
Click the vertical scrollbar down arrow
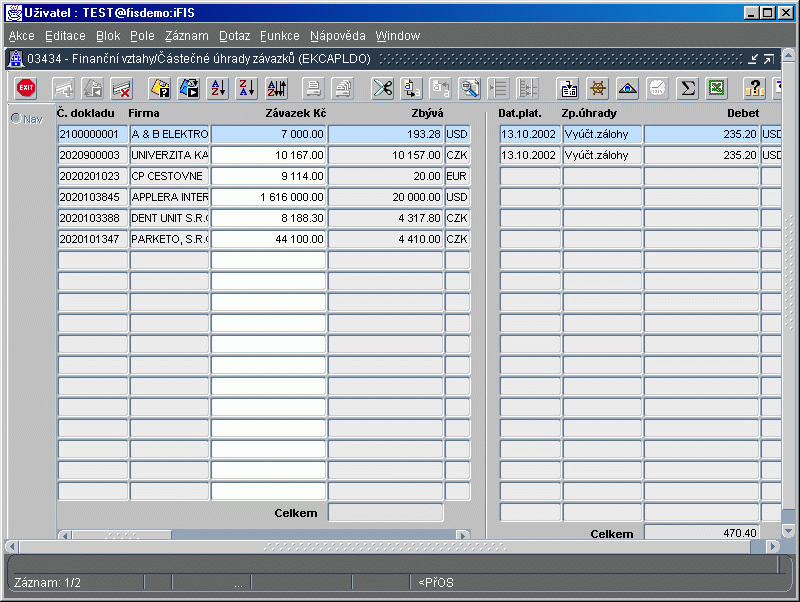pyautogui.click(x=788, y=531)
